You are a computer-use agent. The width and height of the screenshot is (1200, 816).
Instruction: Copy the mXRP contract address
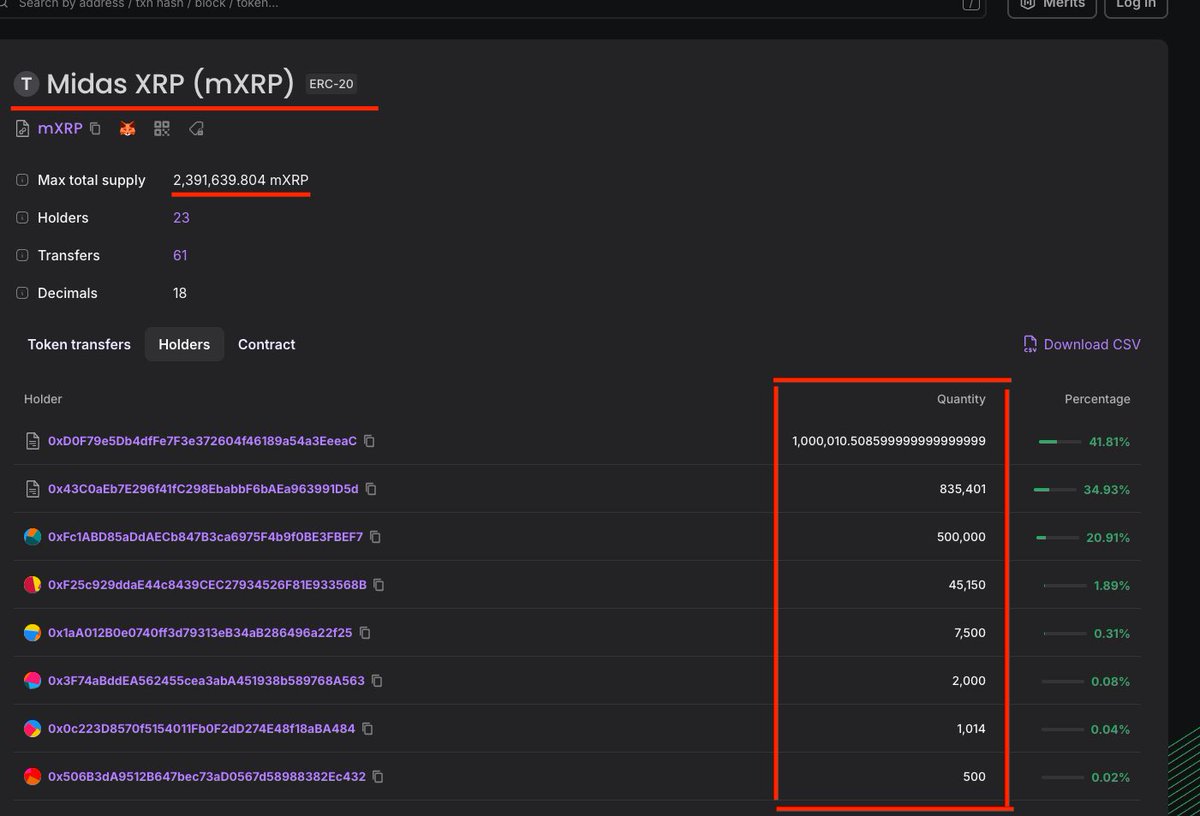coord(95,128)
